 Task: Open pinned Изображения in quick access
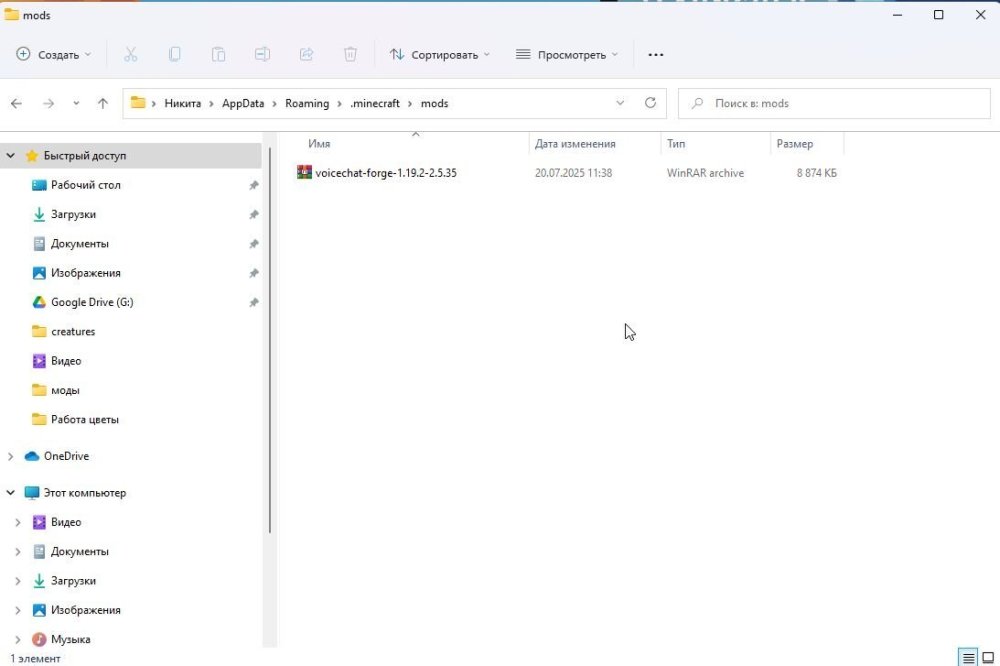point(85,273)
